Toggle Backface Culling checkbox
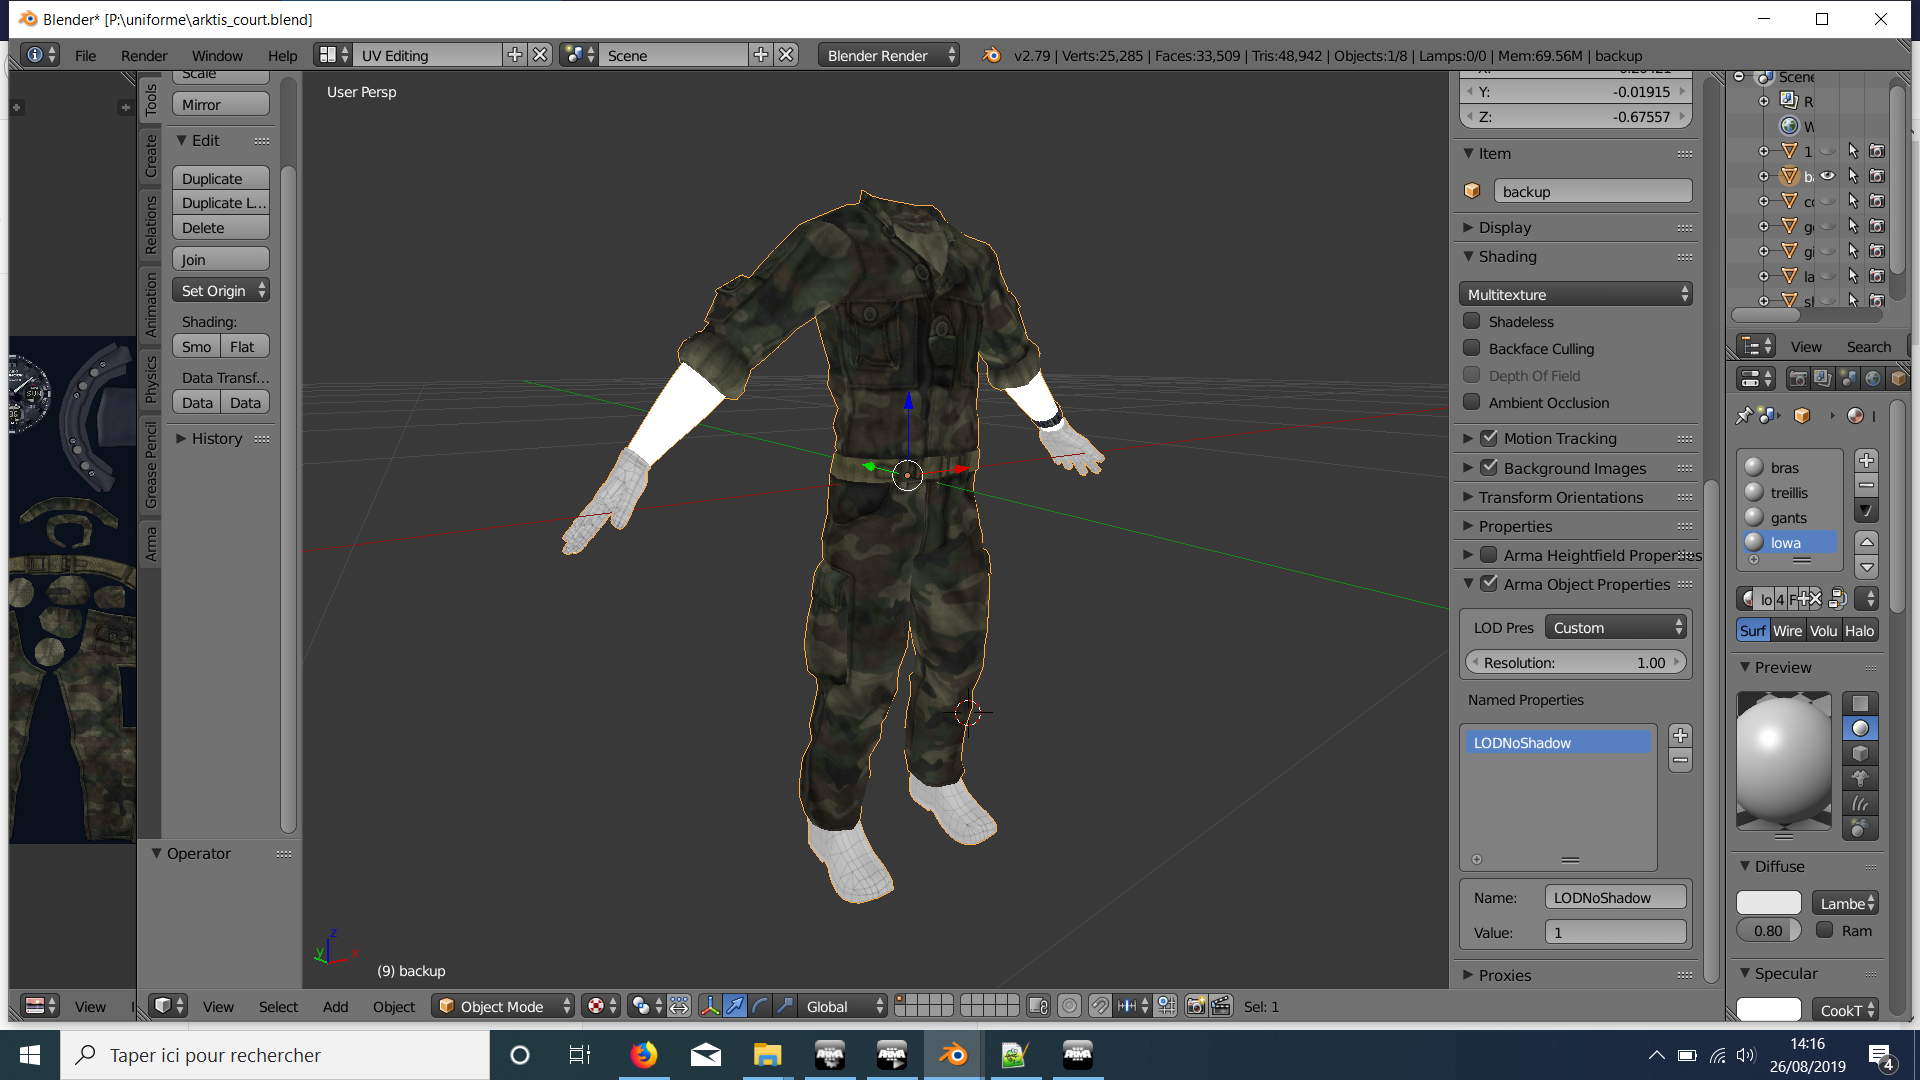 pyautogui.click(x=1472, y=348)
